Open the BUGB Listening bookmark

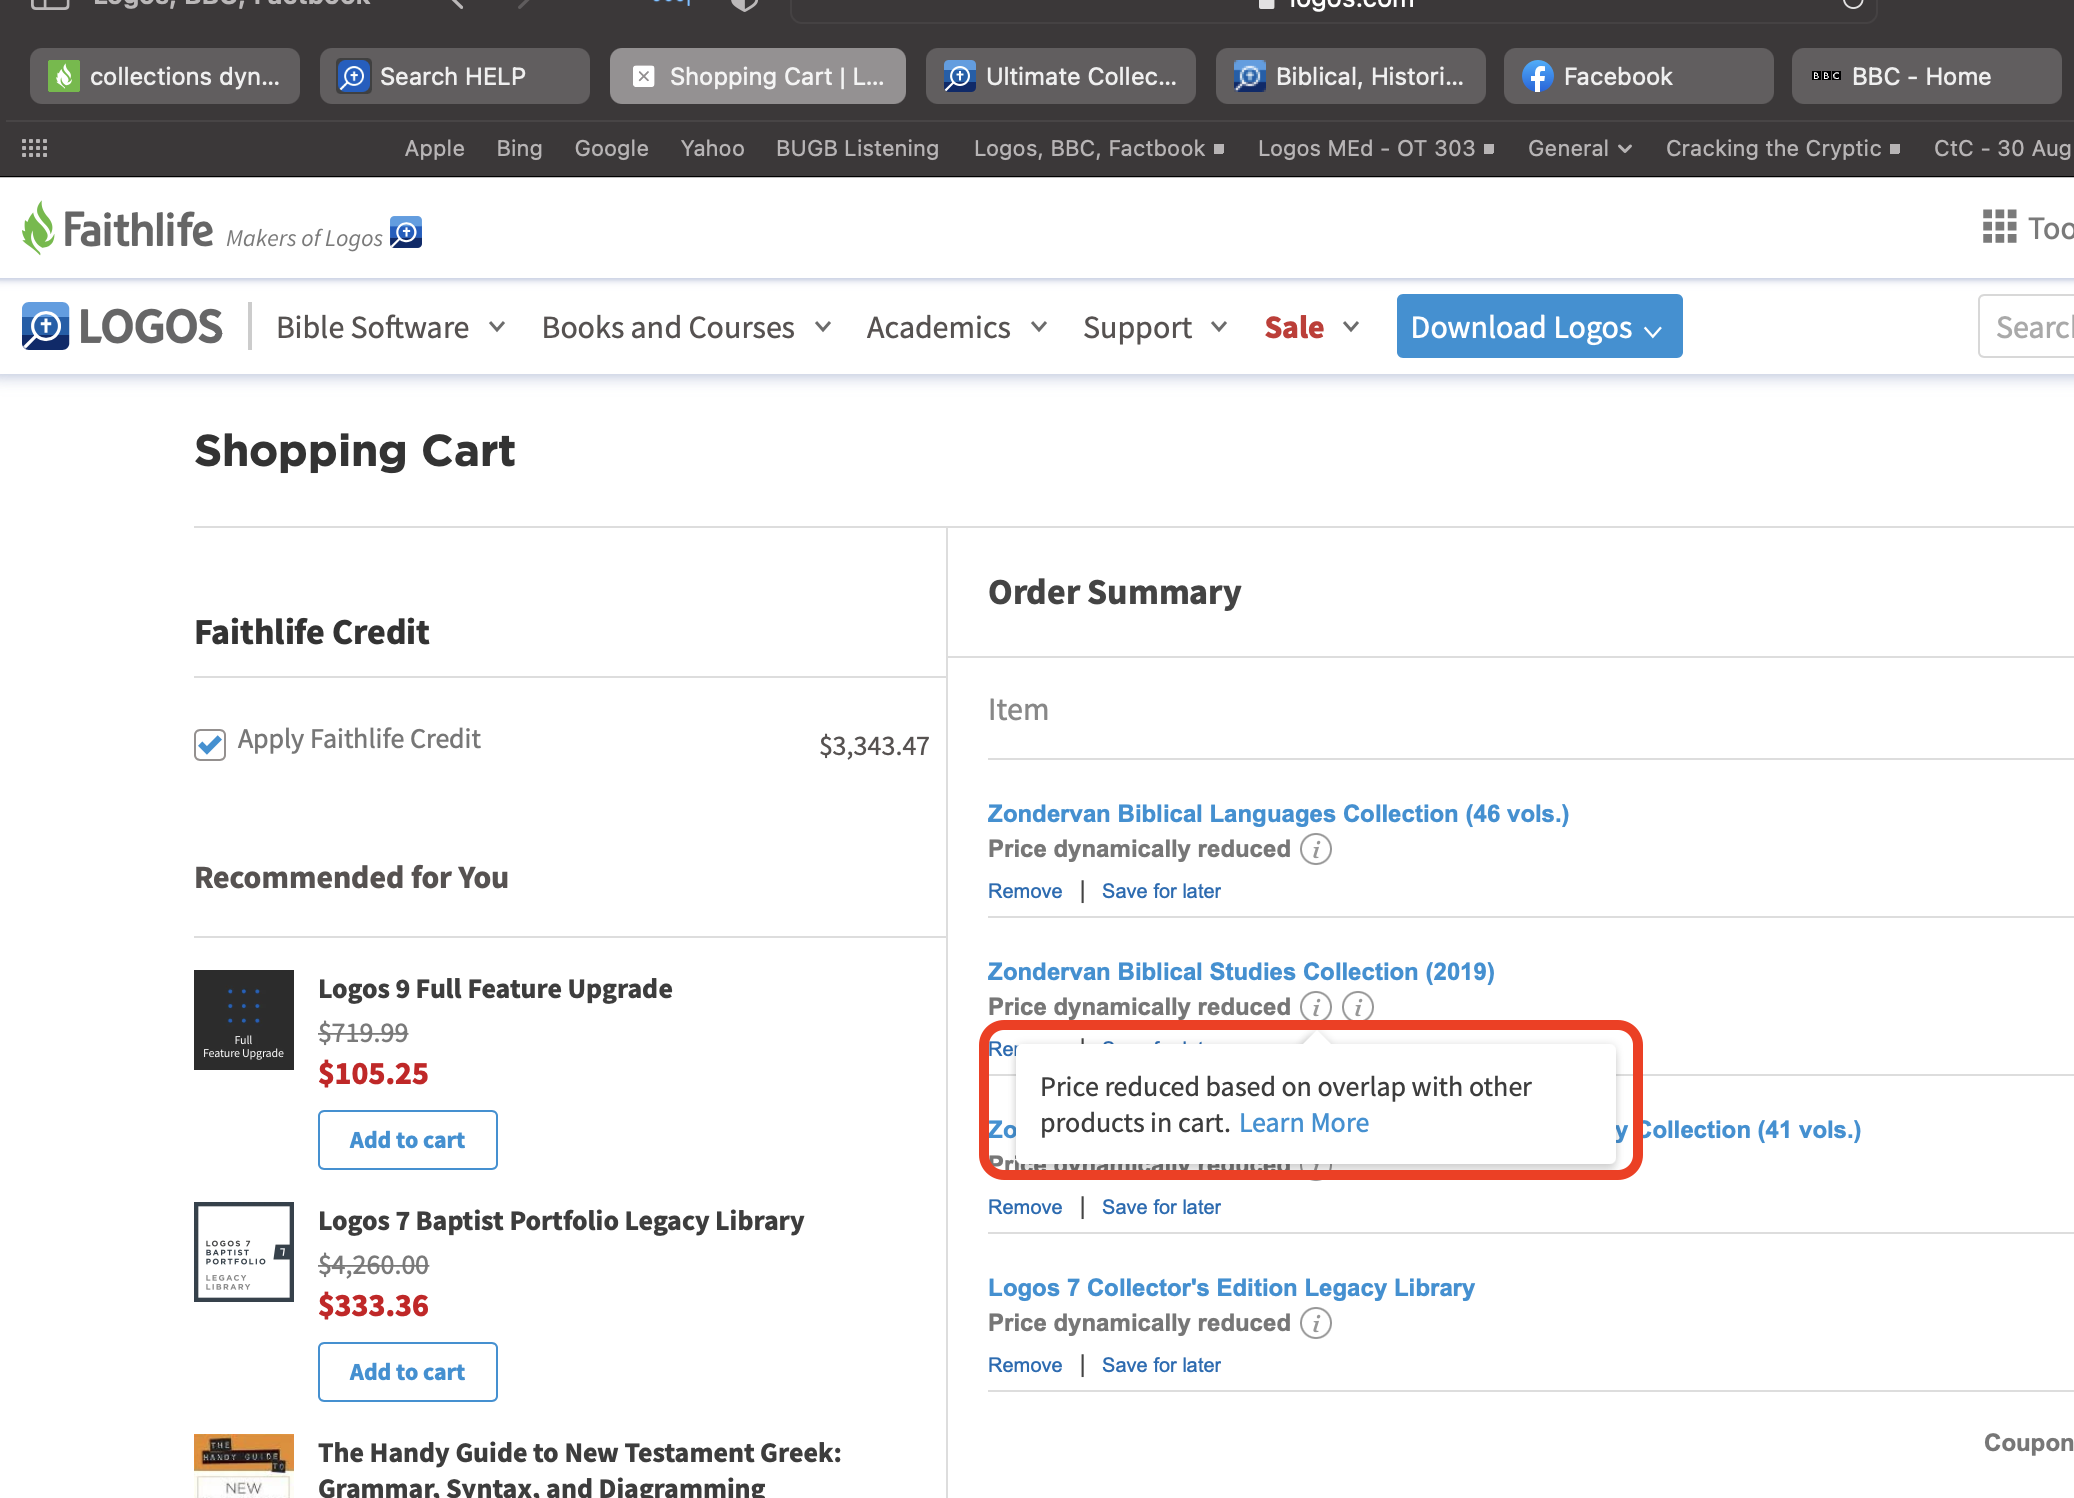pos(857,148)
